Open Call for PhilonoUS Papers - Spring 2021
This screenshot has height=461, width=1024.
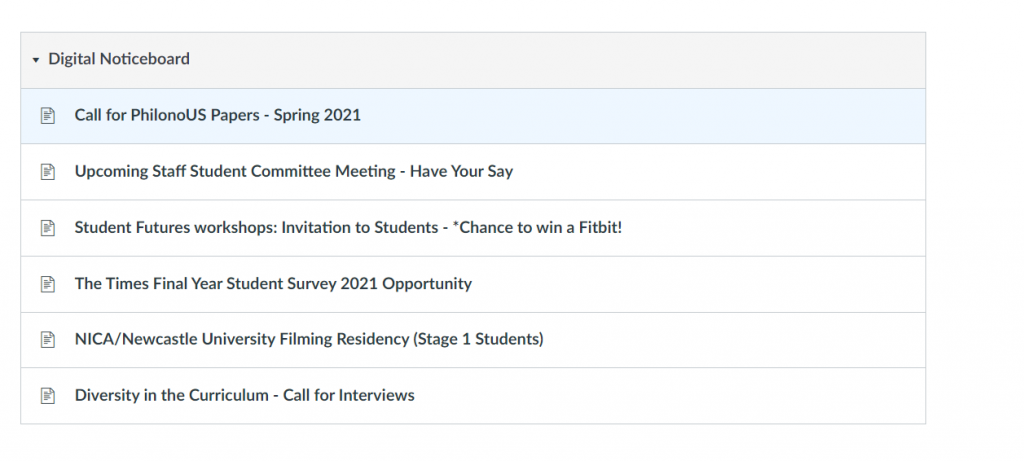(217, 115)
